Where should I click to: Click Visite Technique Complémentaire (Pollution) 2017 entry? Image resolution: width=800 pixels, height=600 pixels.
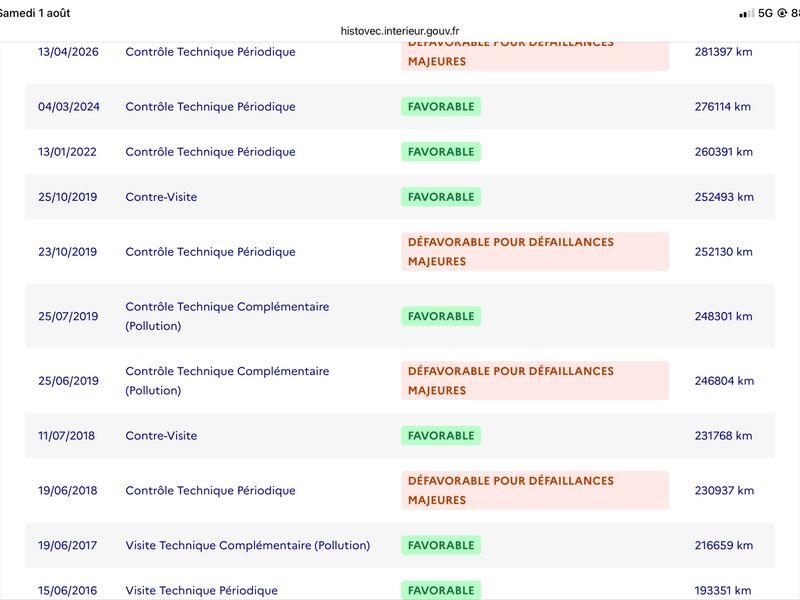click(247, 545)
